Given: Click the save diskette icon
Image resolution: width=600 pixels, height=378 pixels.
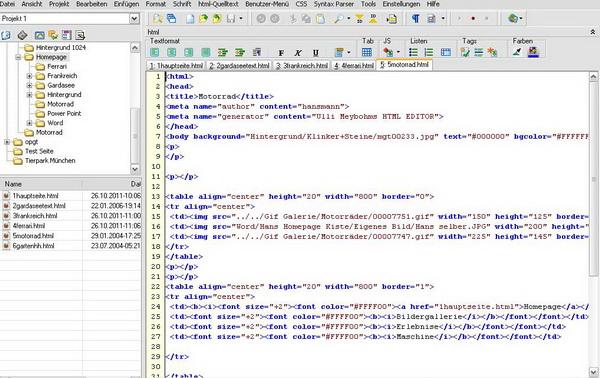Looking at the screenshot, I should coord(231,18).
